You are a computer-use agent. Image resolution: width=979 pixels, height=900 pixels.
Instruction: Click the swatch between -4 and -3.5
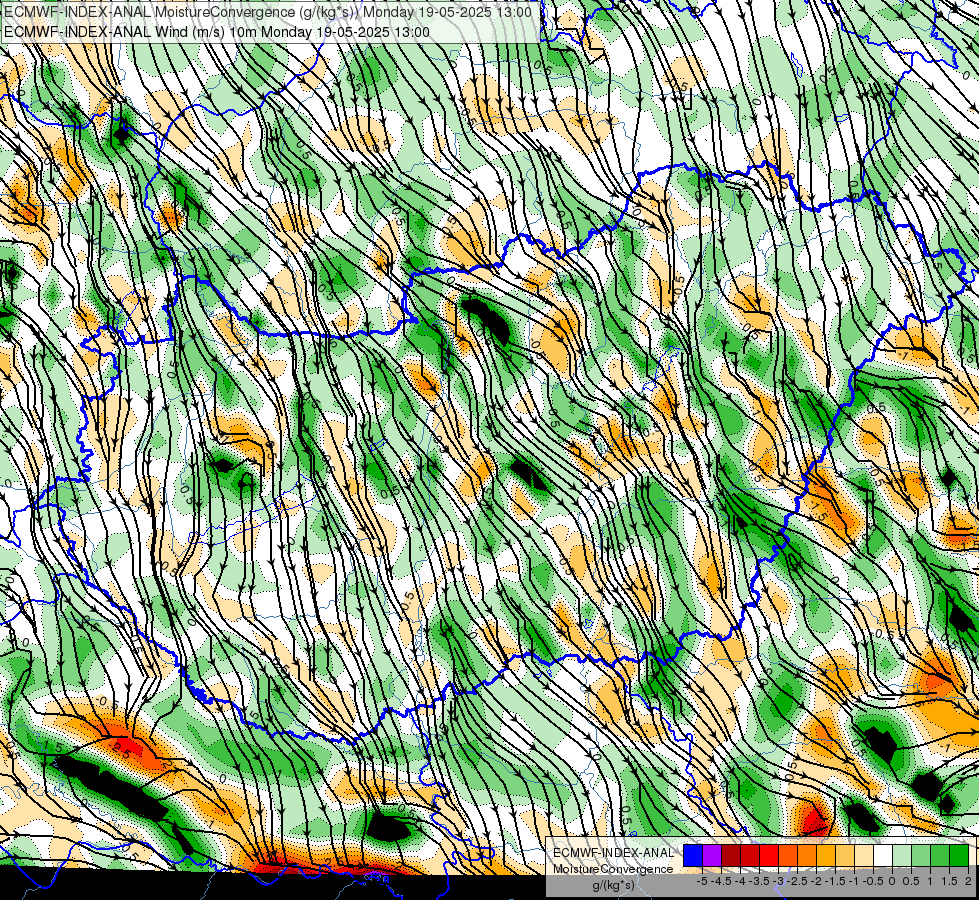tap(750, 855)
